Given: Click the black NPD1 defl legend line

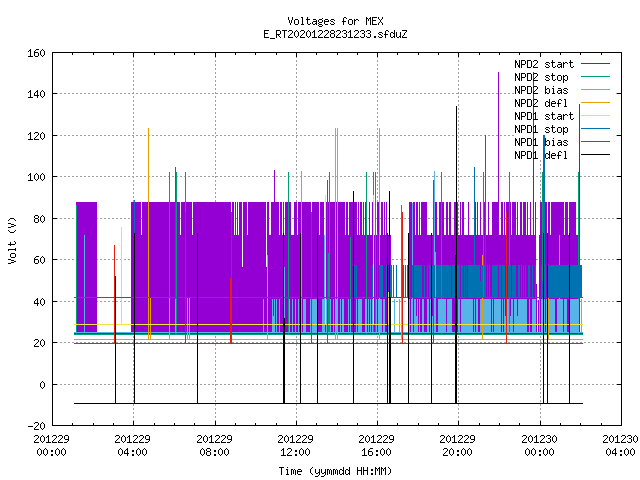Looking at the screenshot, I should pos(596,155).
